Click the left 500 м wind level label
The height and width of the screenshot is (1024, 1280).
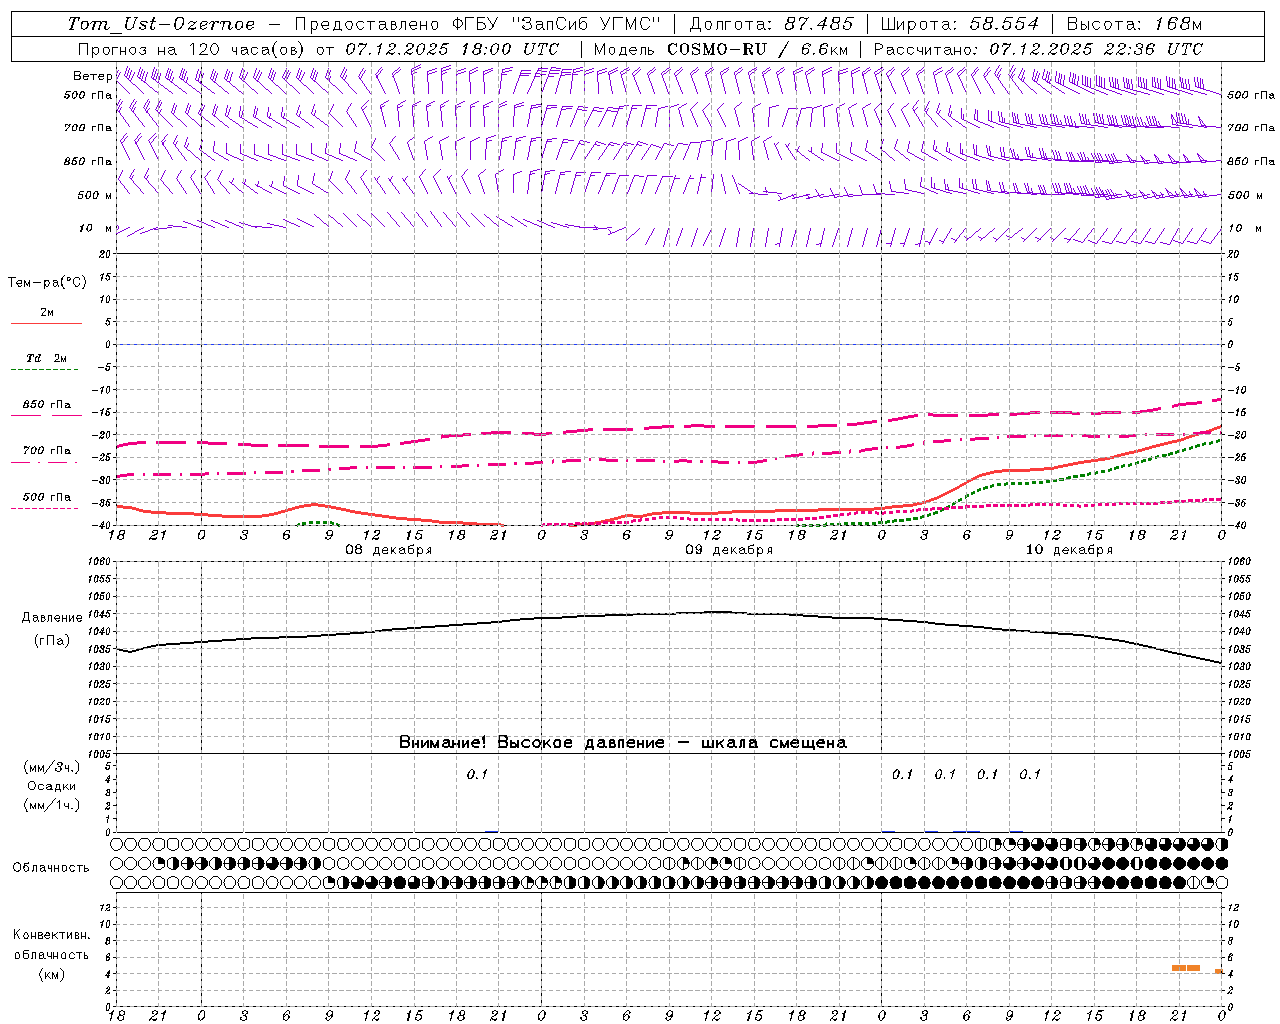[x=95, y=195]
